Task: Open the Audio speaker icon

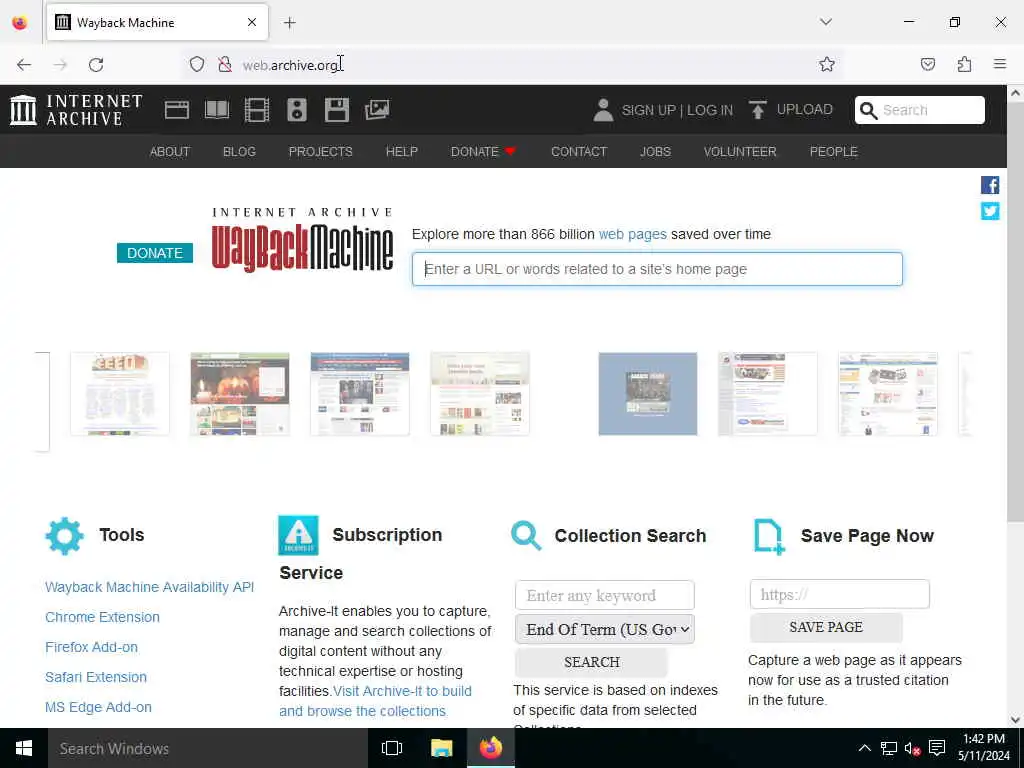Action: (296, 110)
